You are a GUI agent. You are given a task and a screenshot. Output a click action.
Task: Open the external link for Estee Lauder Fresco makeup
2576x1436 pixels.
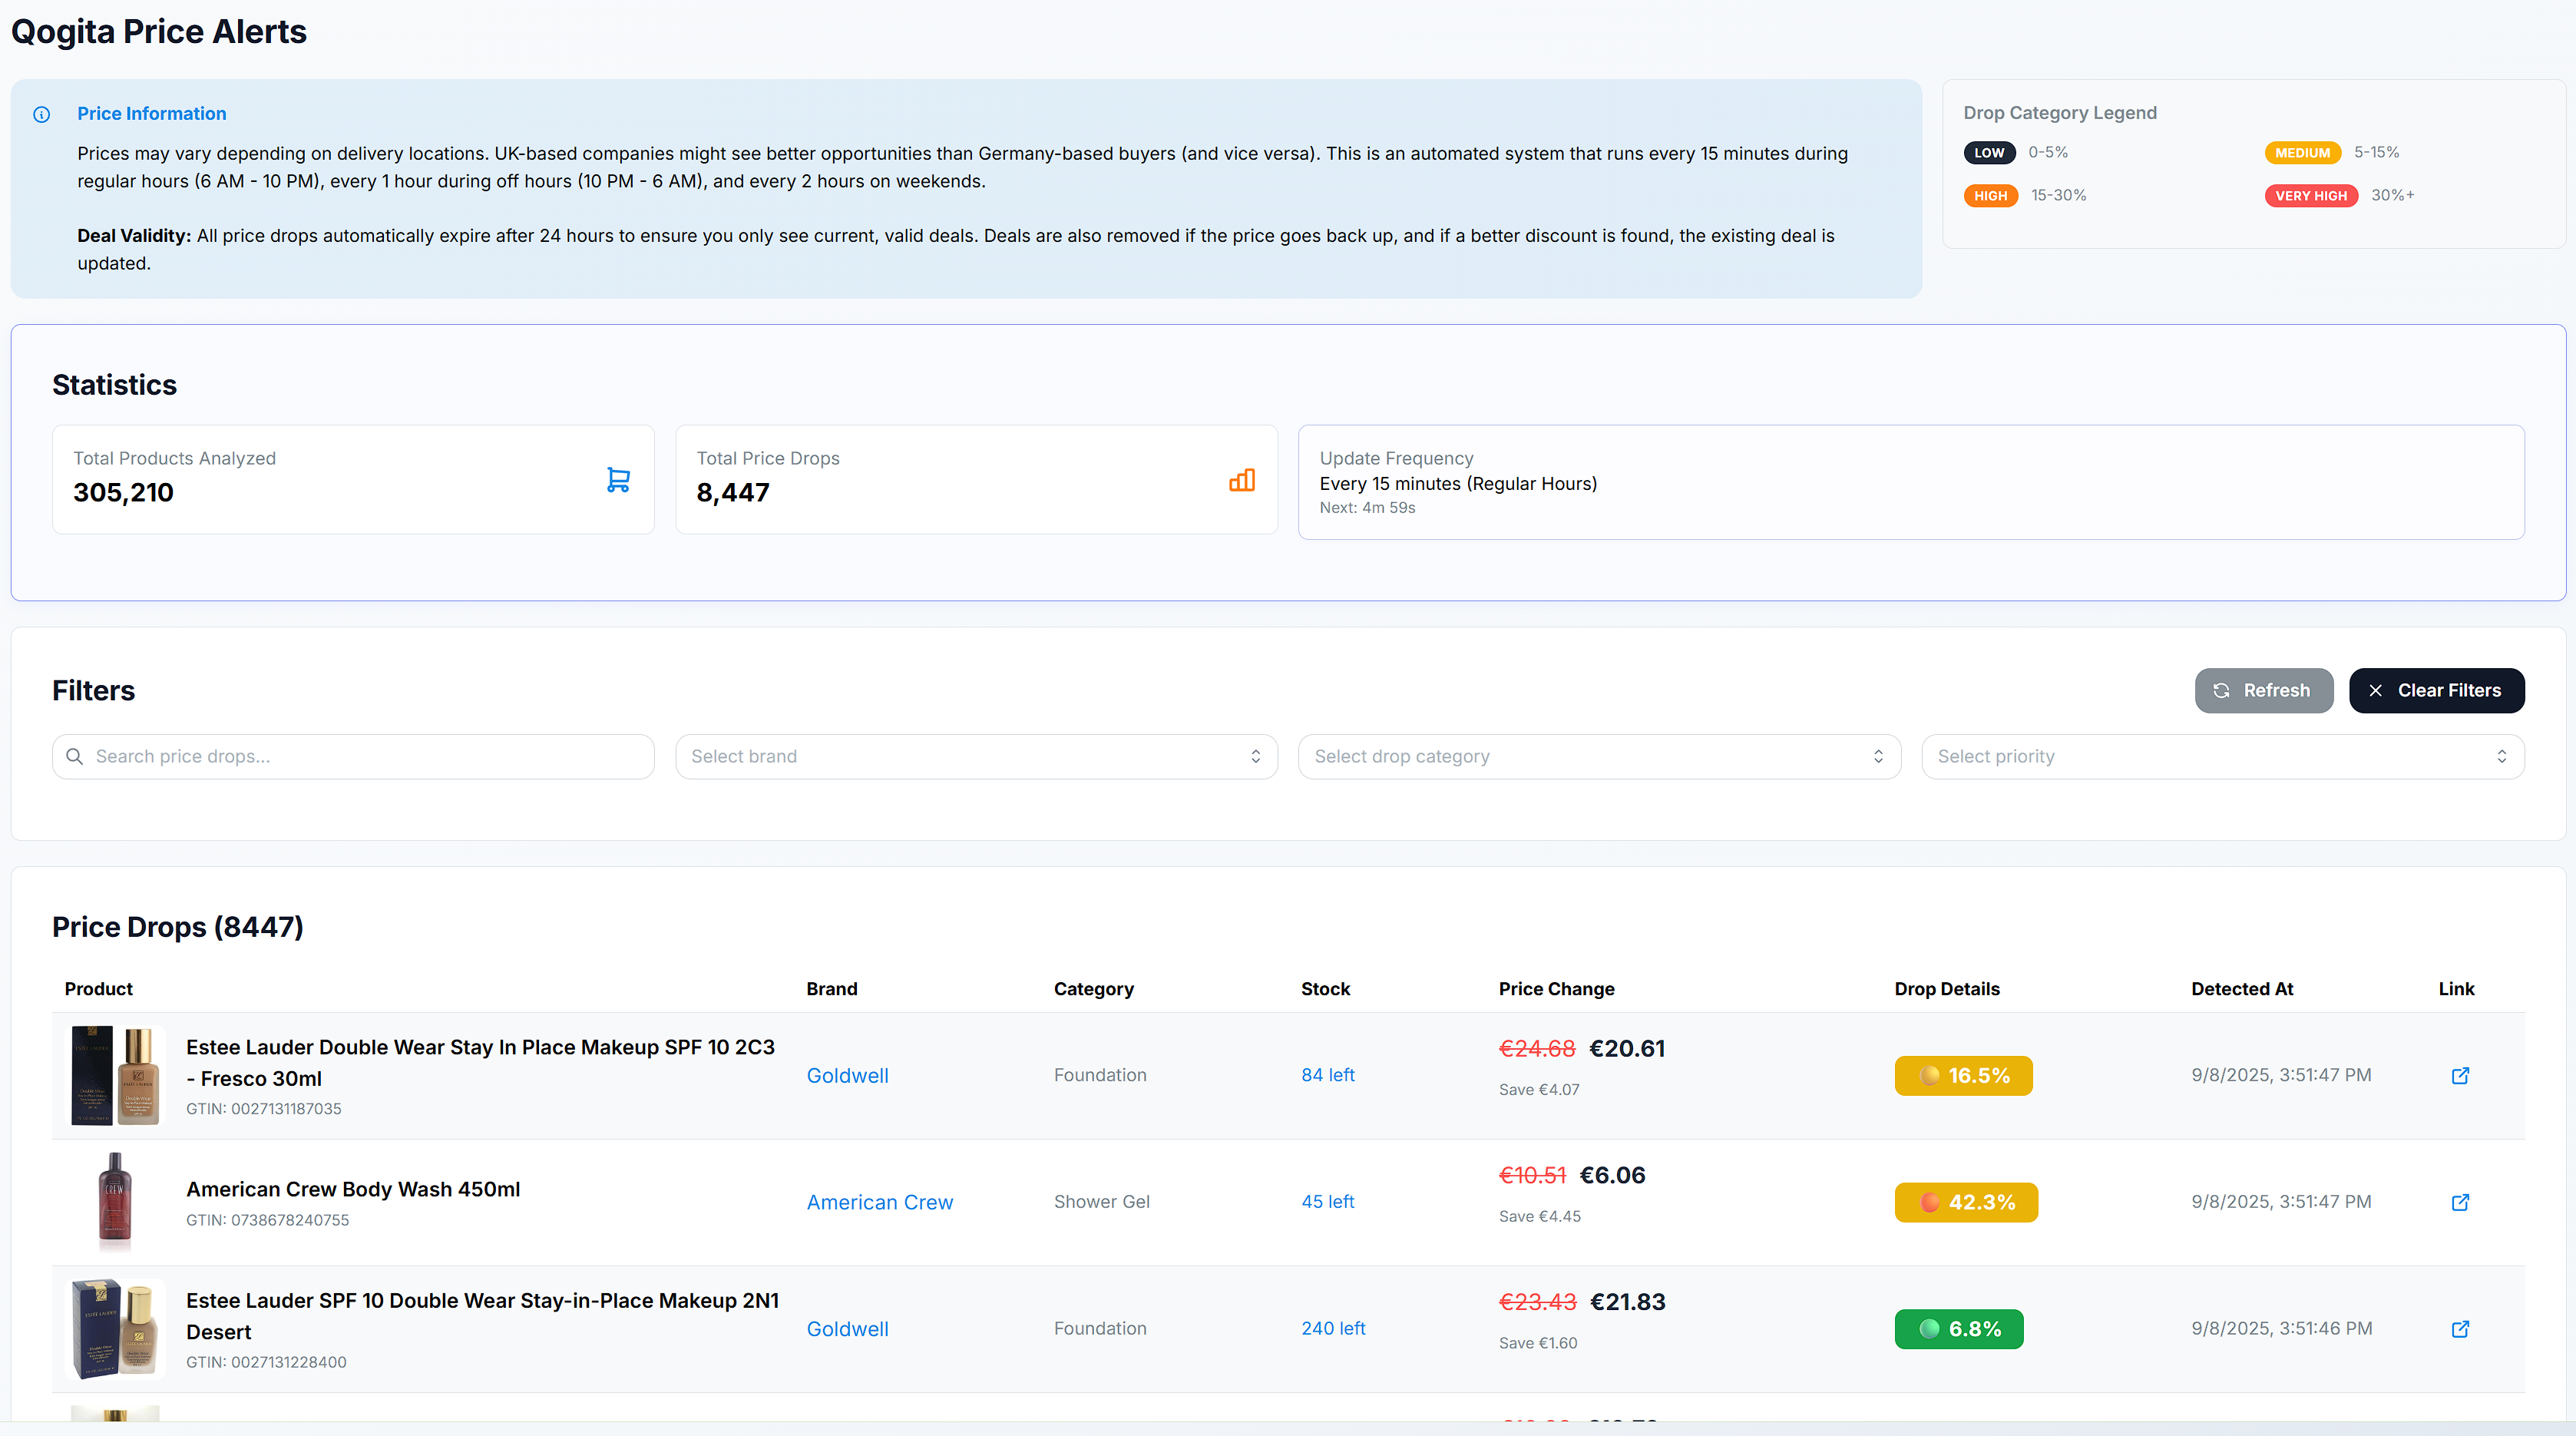(2461, 1076)
